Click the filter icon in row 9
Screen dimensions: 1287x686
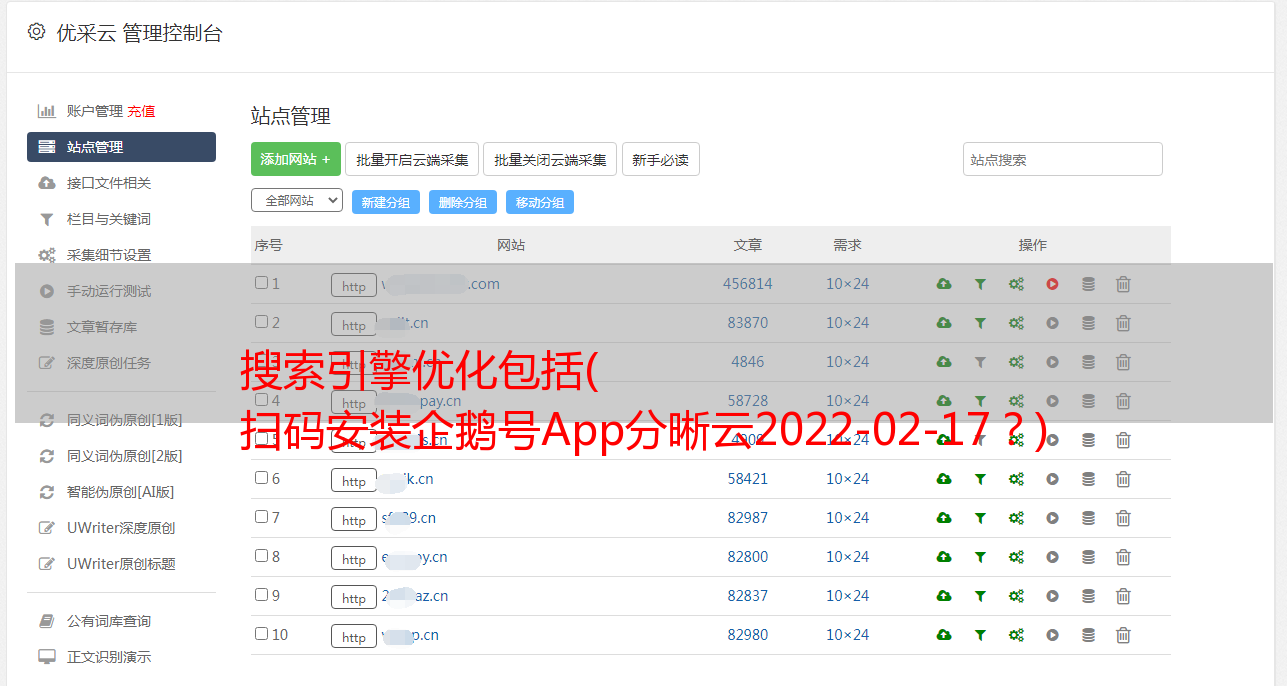[x=980, y=596]
